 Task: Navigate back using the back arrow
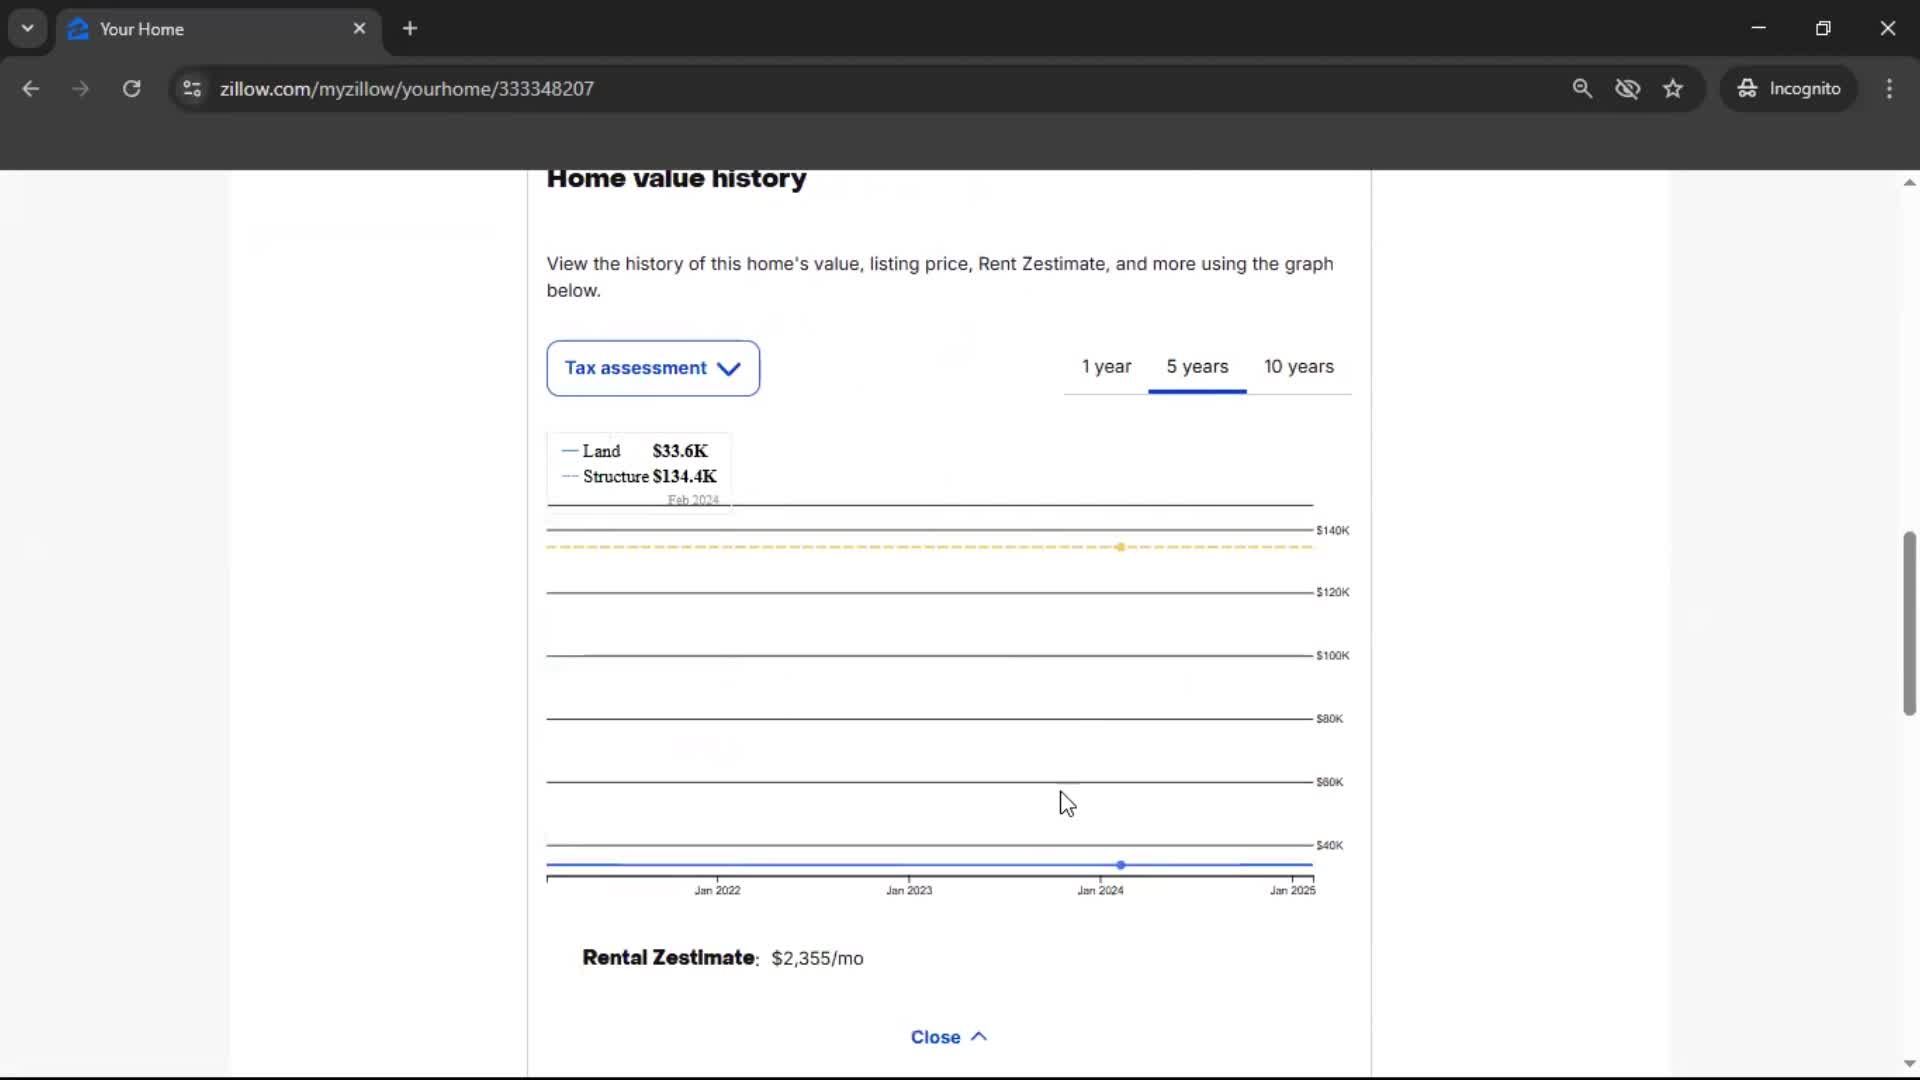pyautogui.click(x=30, y=88)
